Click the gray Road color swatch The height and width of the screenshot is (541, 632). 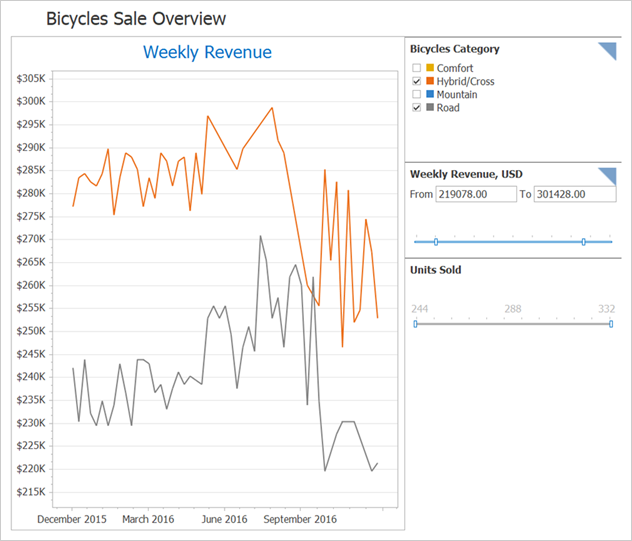pyautogui.click(x=429, y=107)
